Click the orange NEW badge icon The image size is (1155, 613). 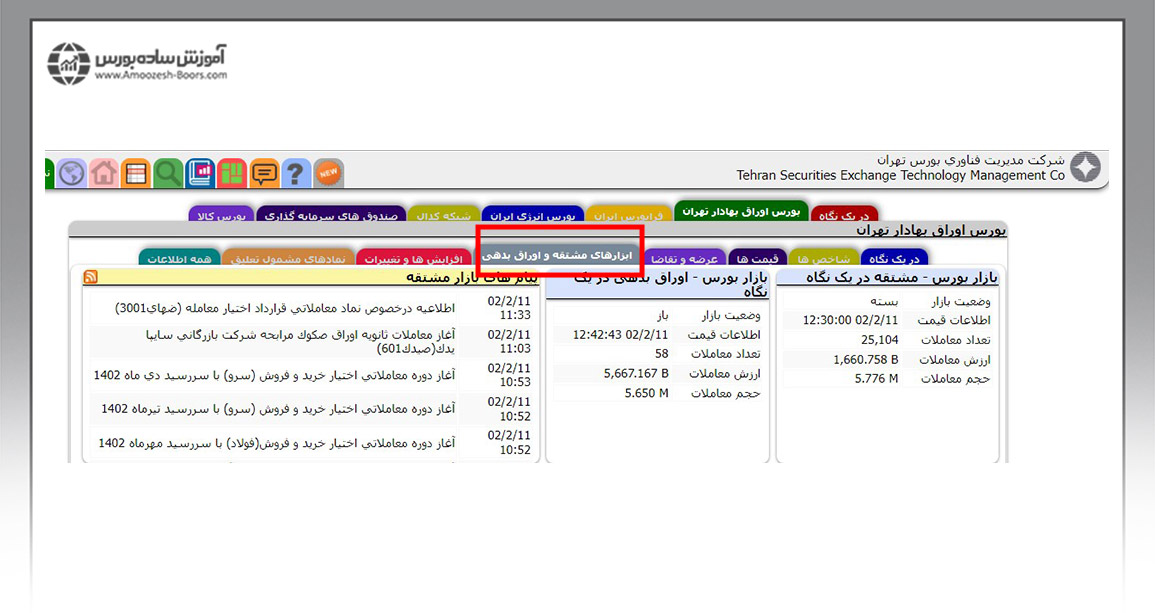[328, 173]
